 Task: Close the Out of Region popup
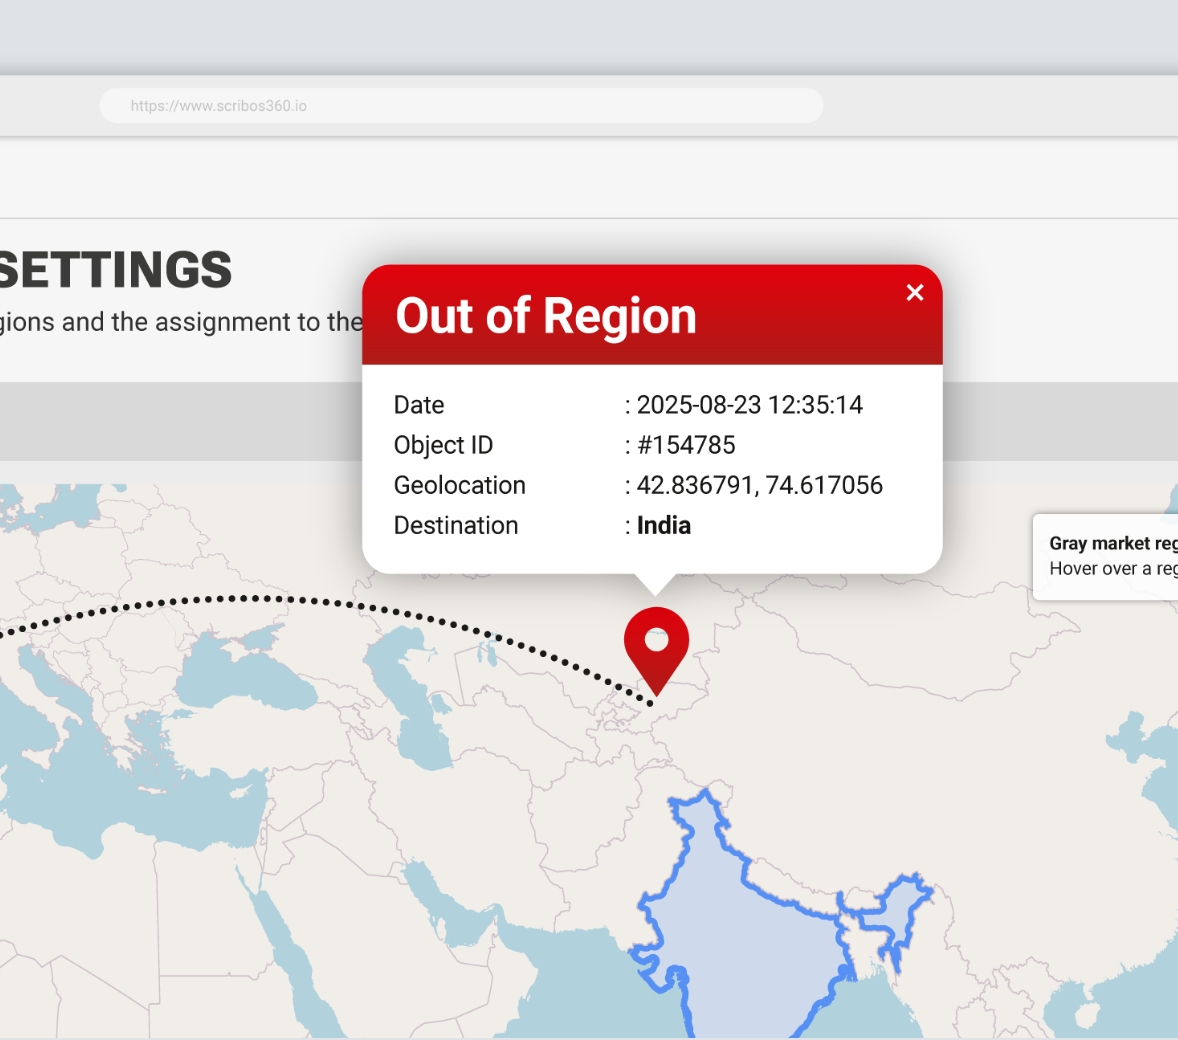coord(914,292)
